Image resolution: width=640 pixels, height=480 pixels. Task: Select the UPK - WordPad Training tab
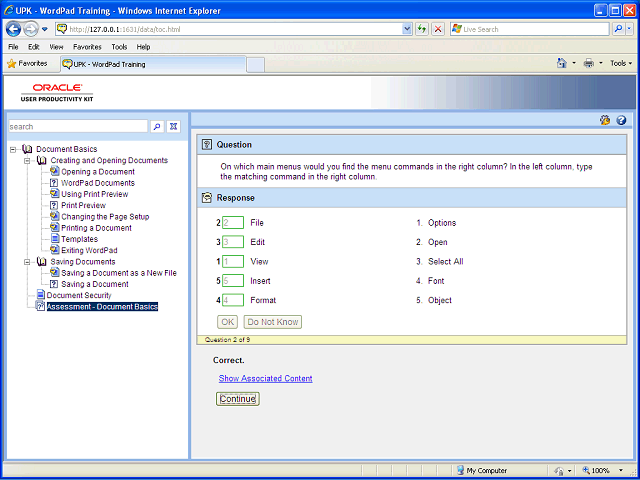coord(153,64)
